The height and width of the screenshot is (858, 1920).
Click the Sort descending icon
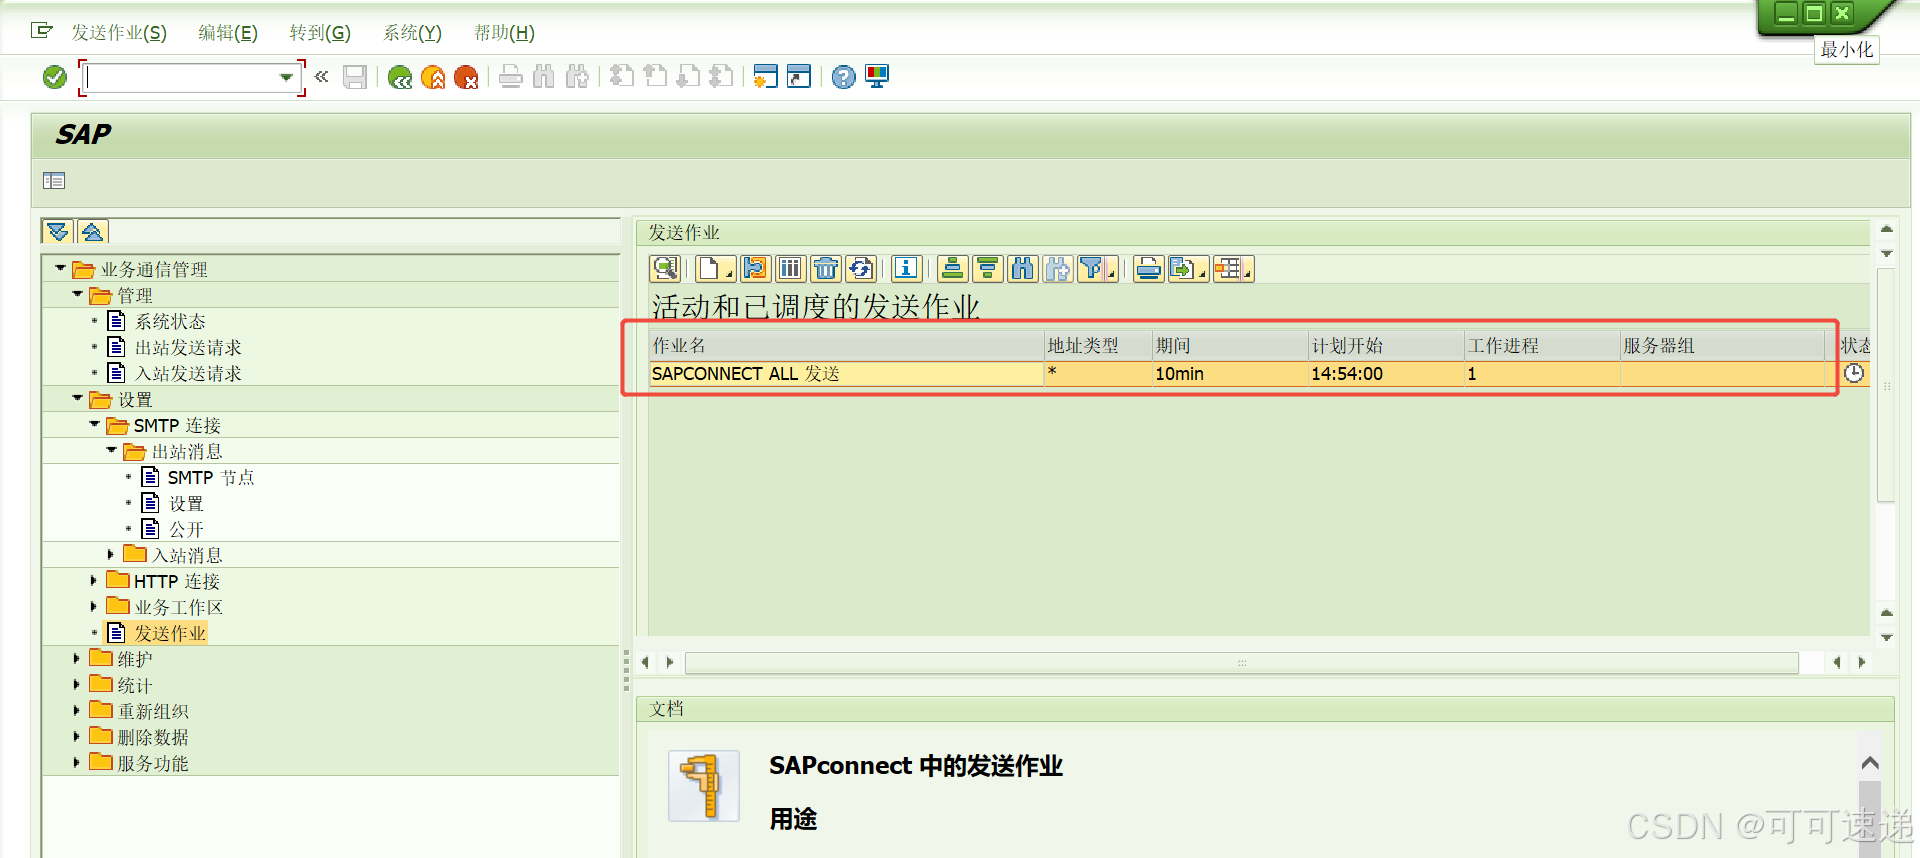[987, 268]
